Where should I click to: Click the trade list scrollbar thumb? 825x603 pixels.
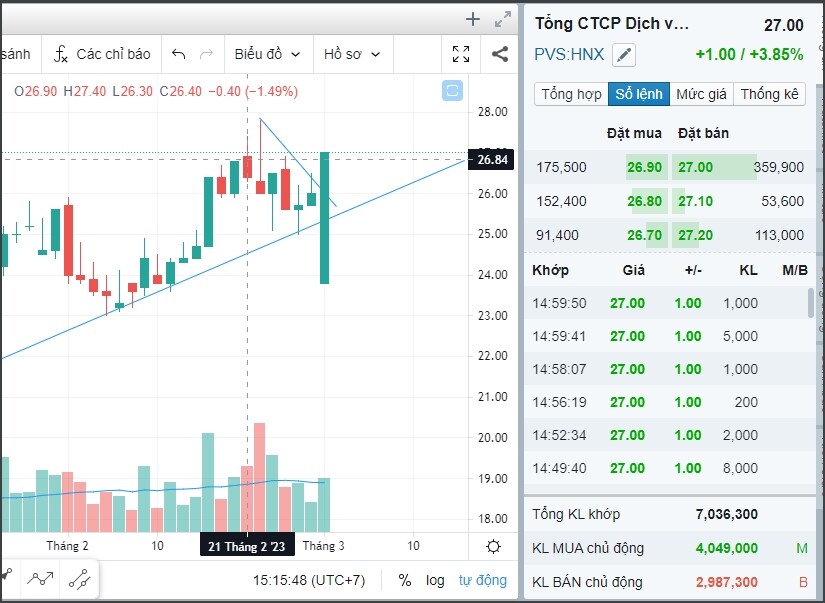[810, 303]
